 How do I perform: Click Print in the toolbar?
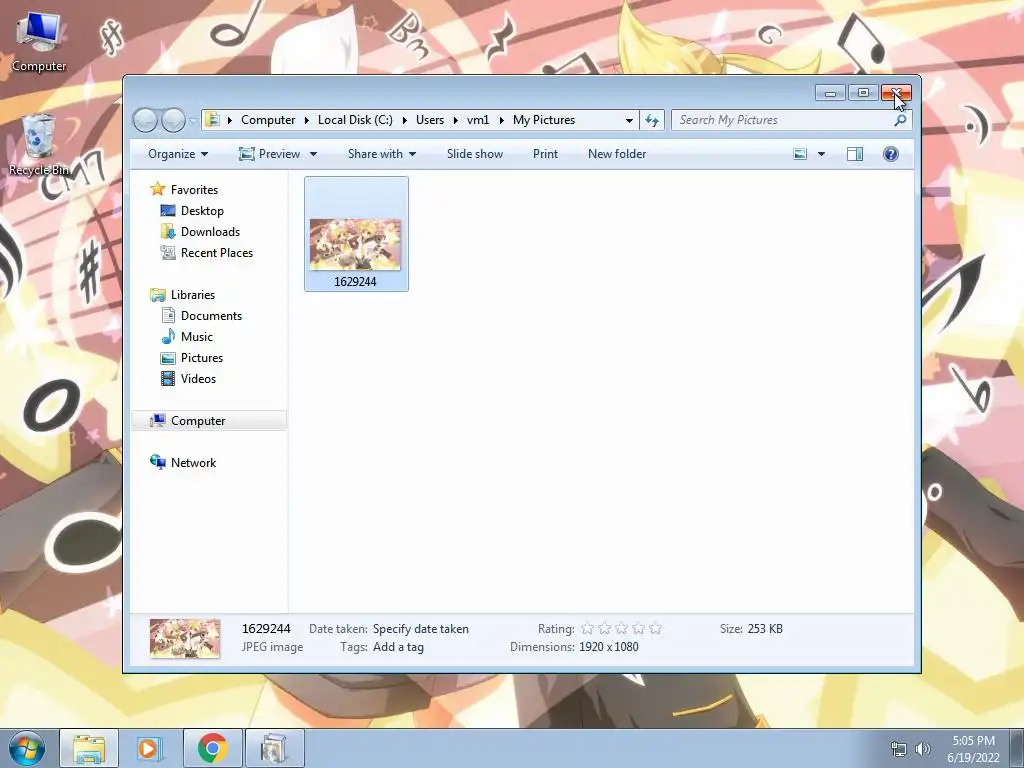coord(545,154)
